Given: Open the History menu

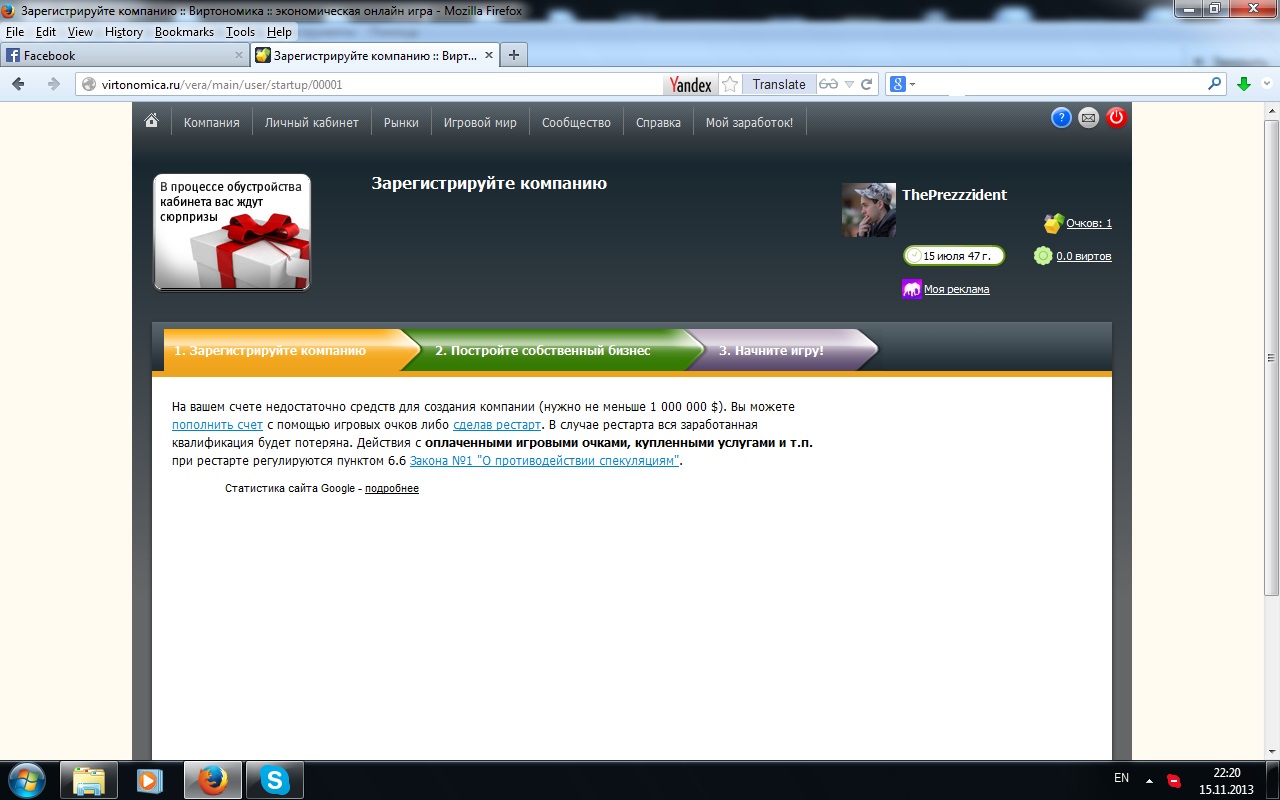Looking at the screenshot, I should (x=124, y=32).
